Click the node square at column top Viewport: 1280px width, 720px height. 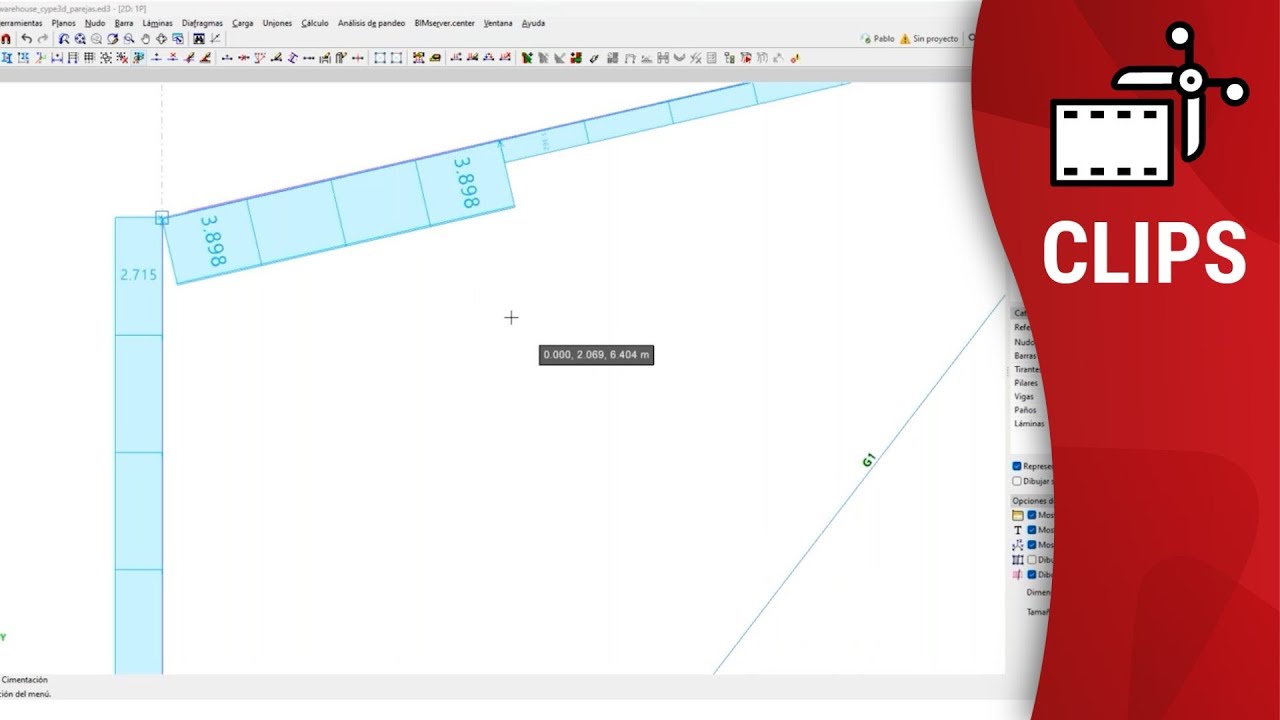point(162,217)
